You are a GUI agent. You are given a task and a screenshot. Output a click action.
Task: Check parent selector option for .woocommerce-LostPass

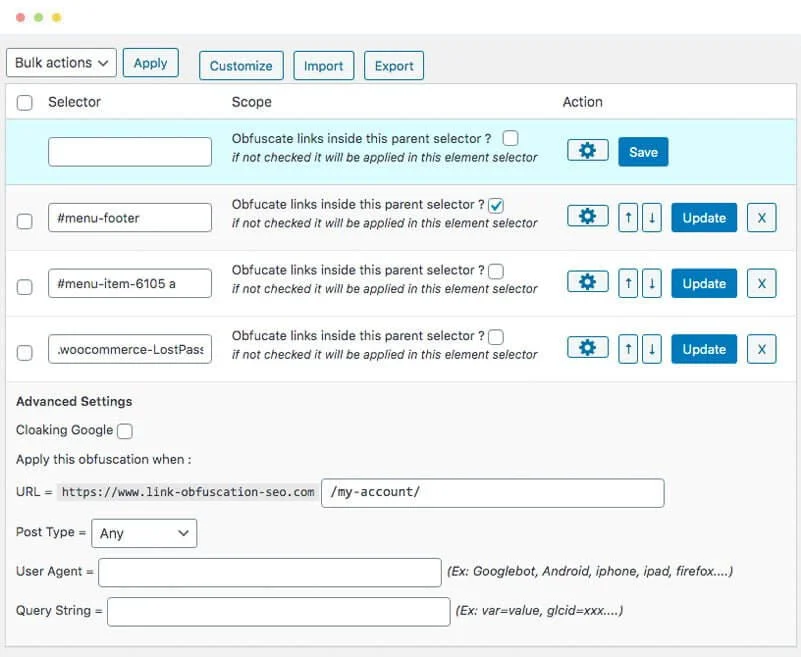tap(496, 337)
